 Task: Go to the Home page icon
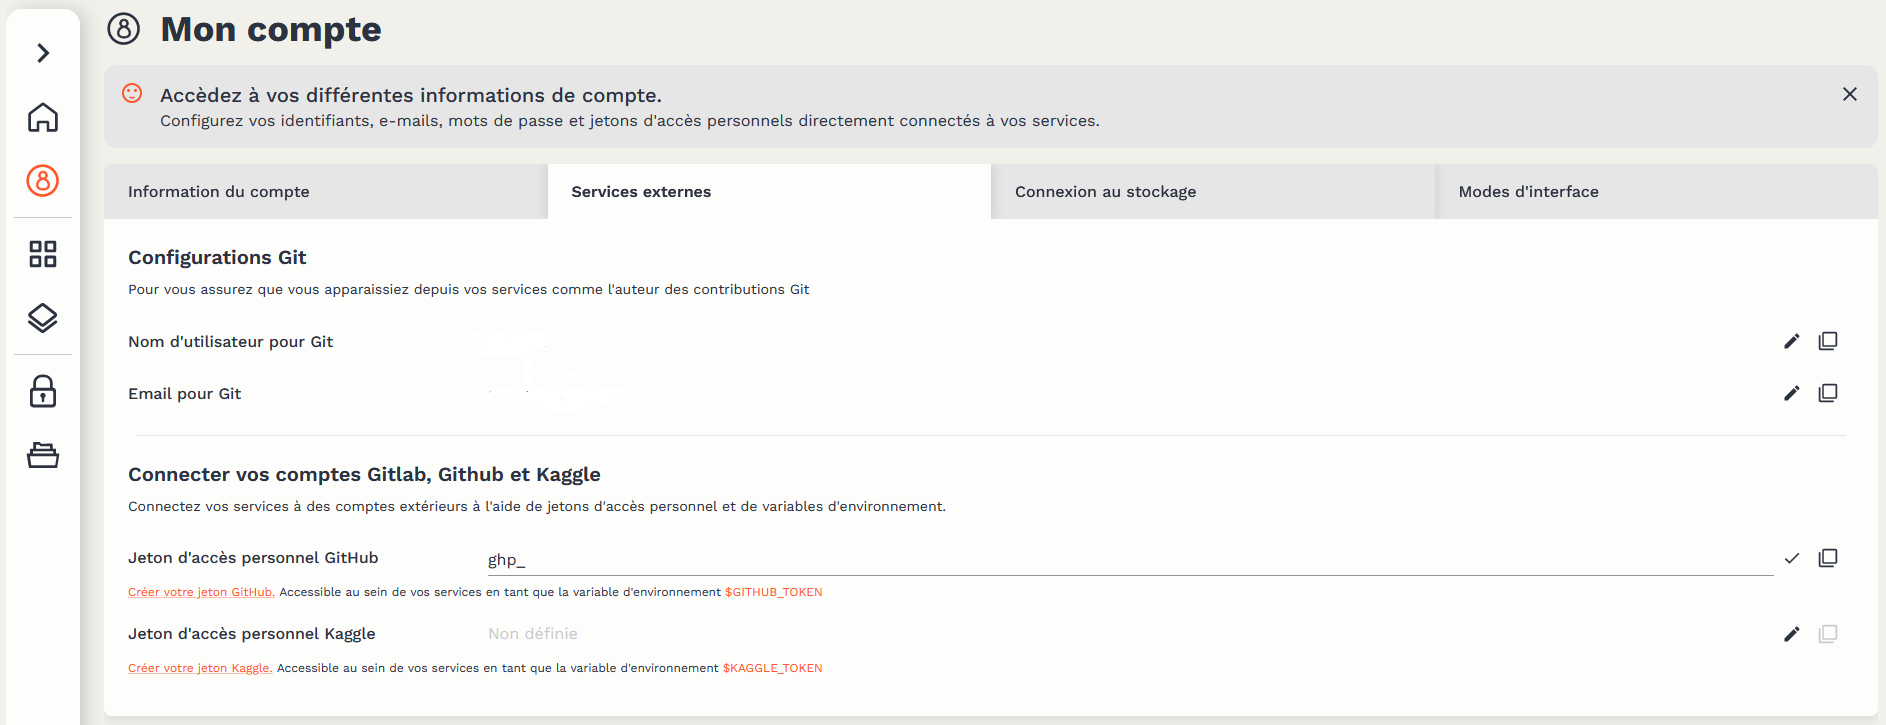click(43, 118)
